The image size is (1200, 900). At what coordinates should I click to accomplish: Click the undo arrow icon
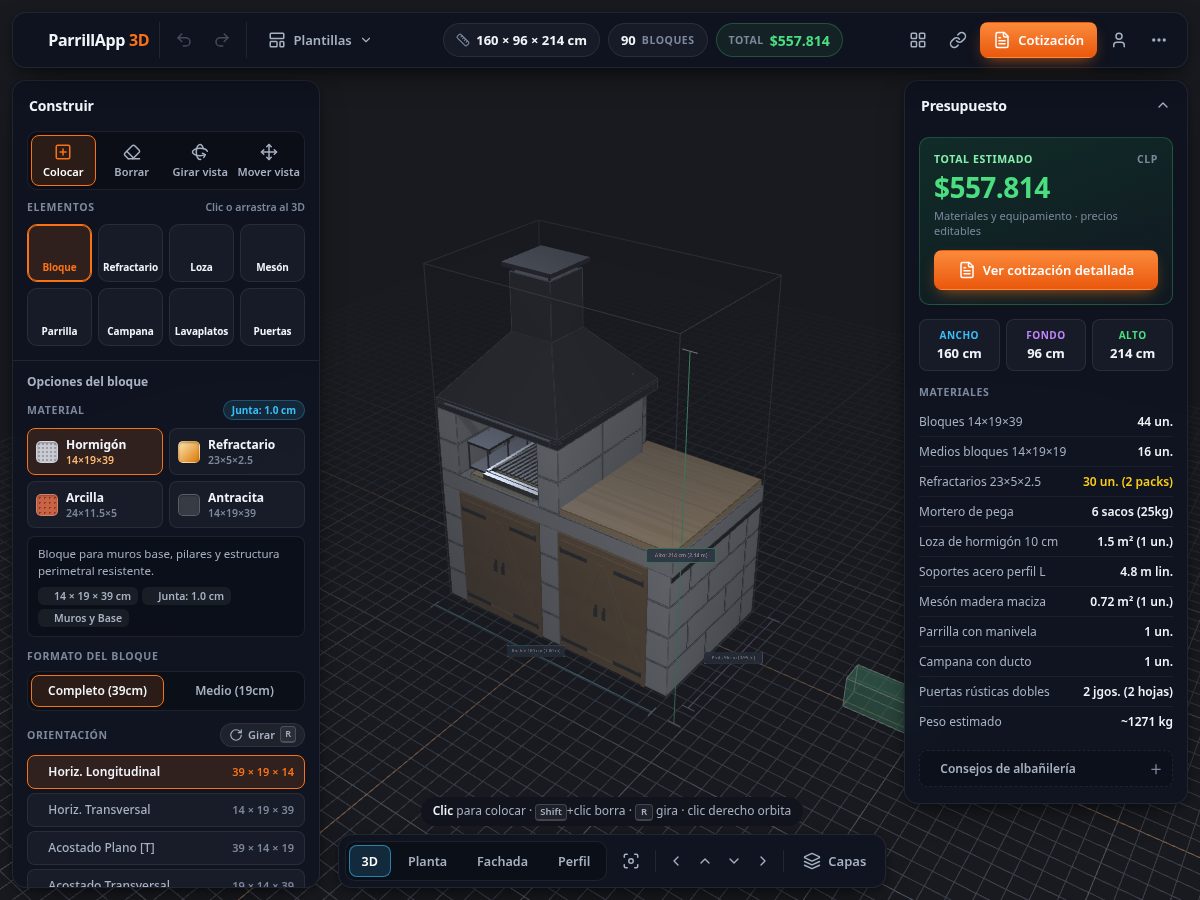click(x=184, y=40)
